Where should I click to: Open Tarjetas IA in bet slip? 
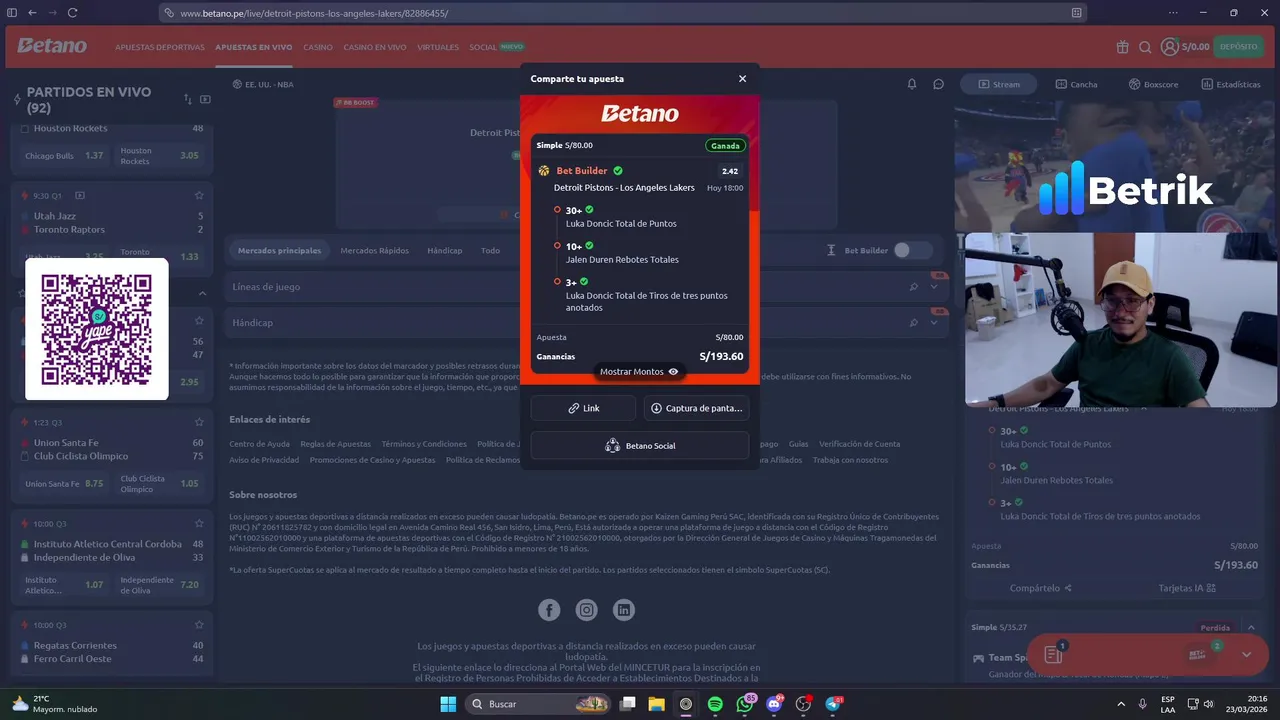[x=1187, y=588]
